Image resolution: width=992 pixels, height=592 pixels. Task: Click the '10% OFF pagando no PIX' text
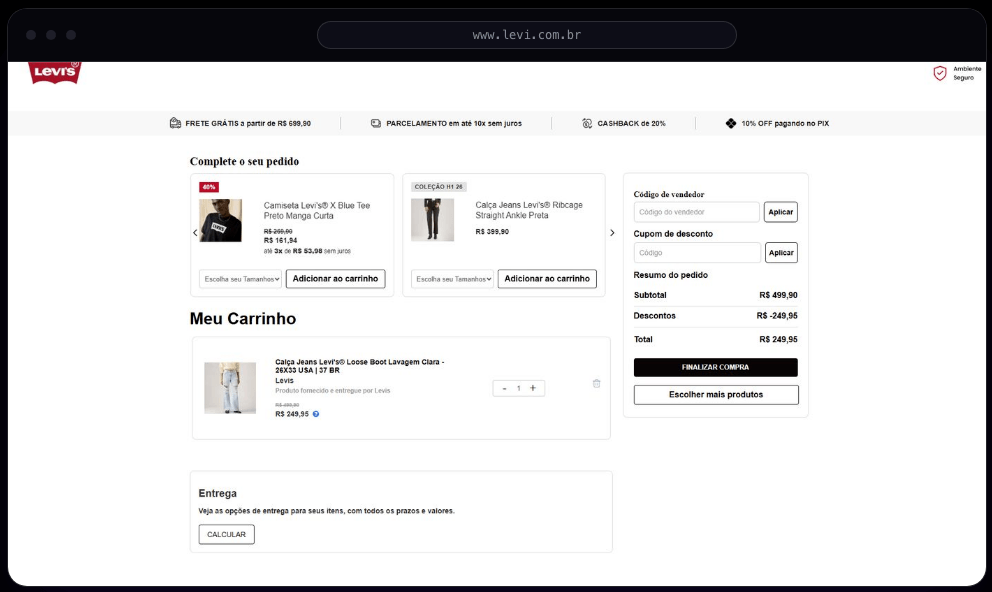(785, 123)
